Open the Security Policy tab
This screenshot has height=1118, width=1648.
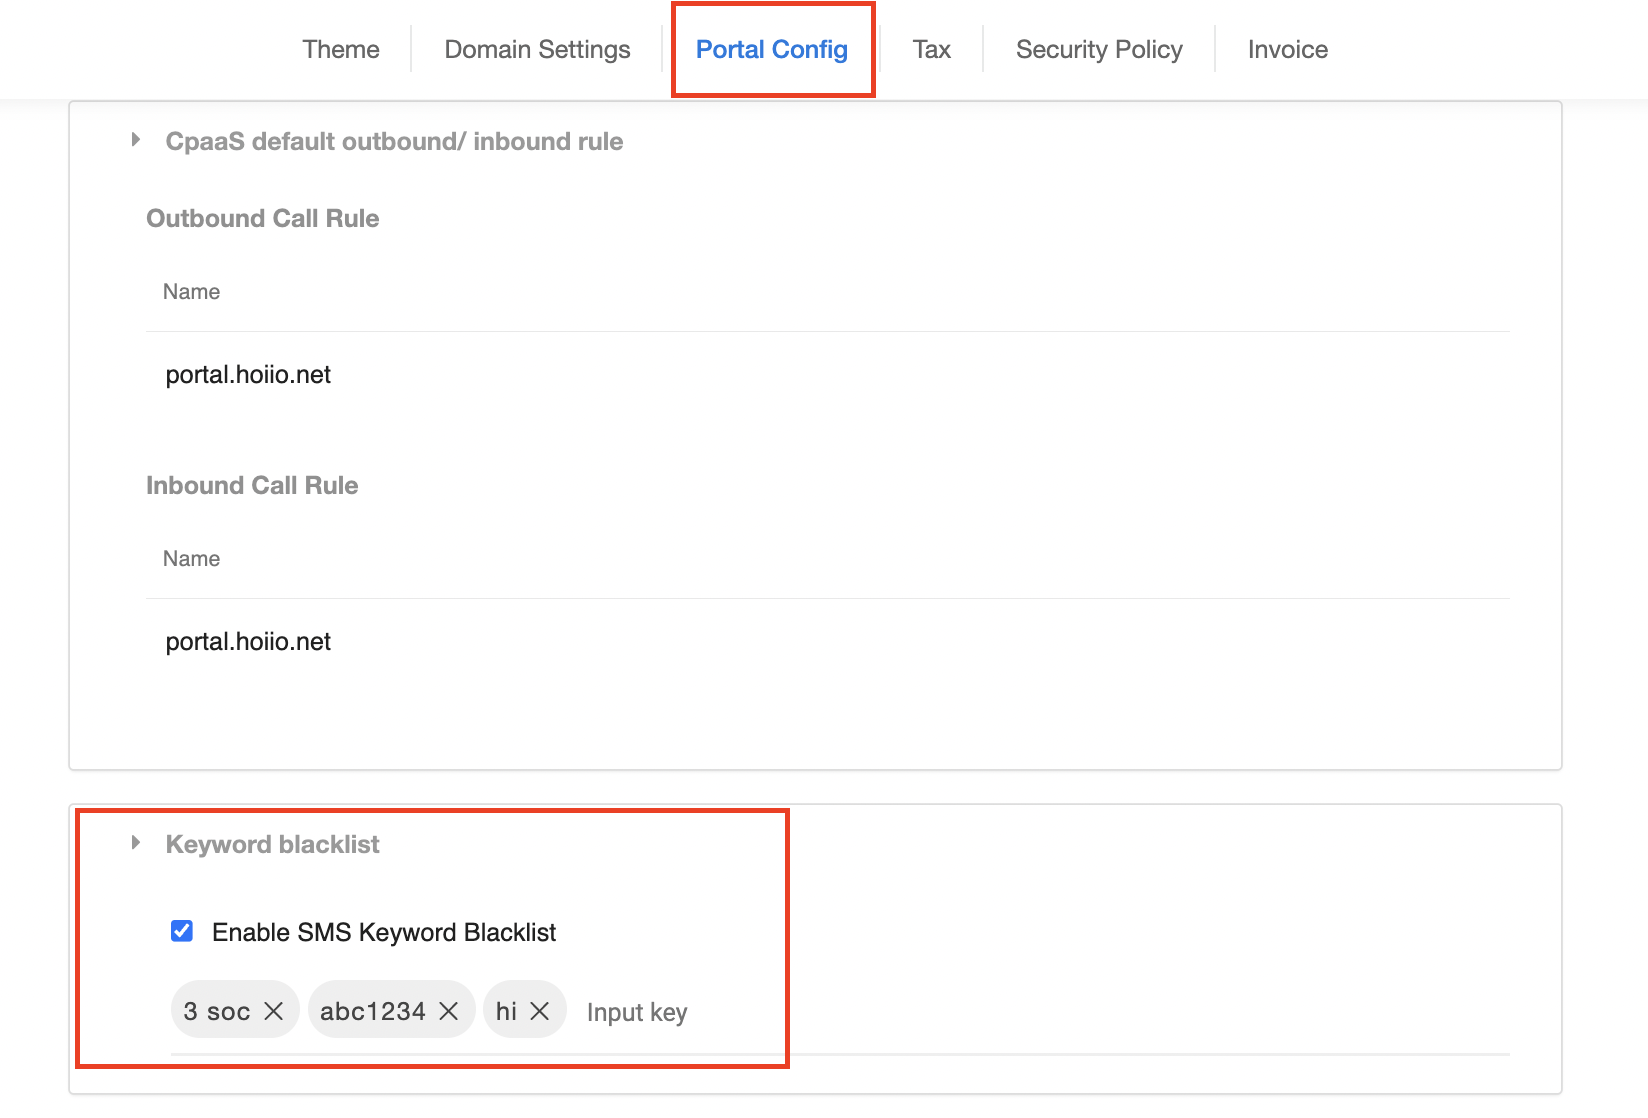click(x=1099, y=50)
